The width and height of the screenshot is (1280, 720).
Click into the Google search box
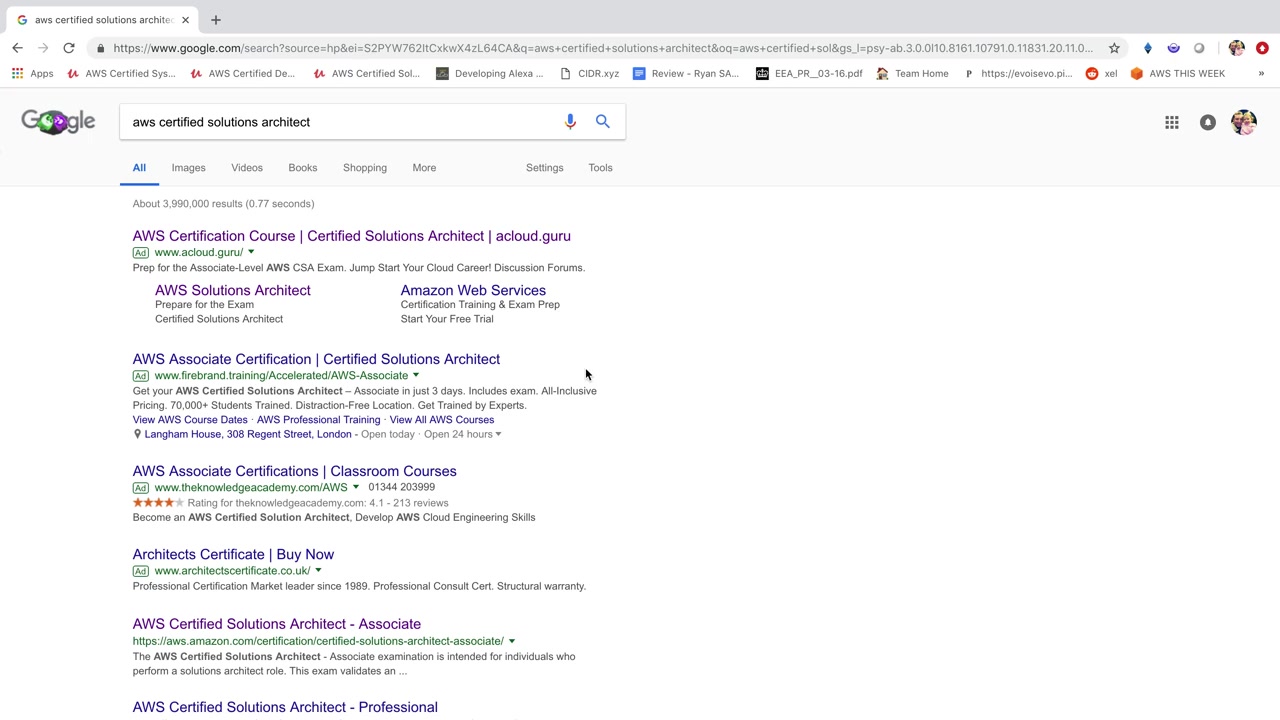pos(340,122)
